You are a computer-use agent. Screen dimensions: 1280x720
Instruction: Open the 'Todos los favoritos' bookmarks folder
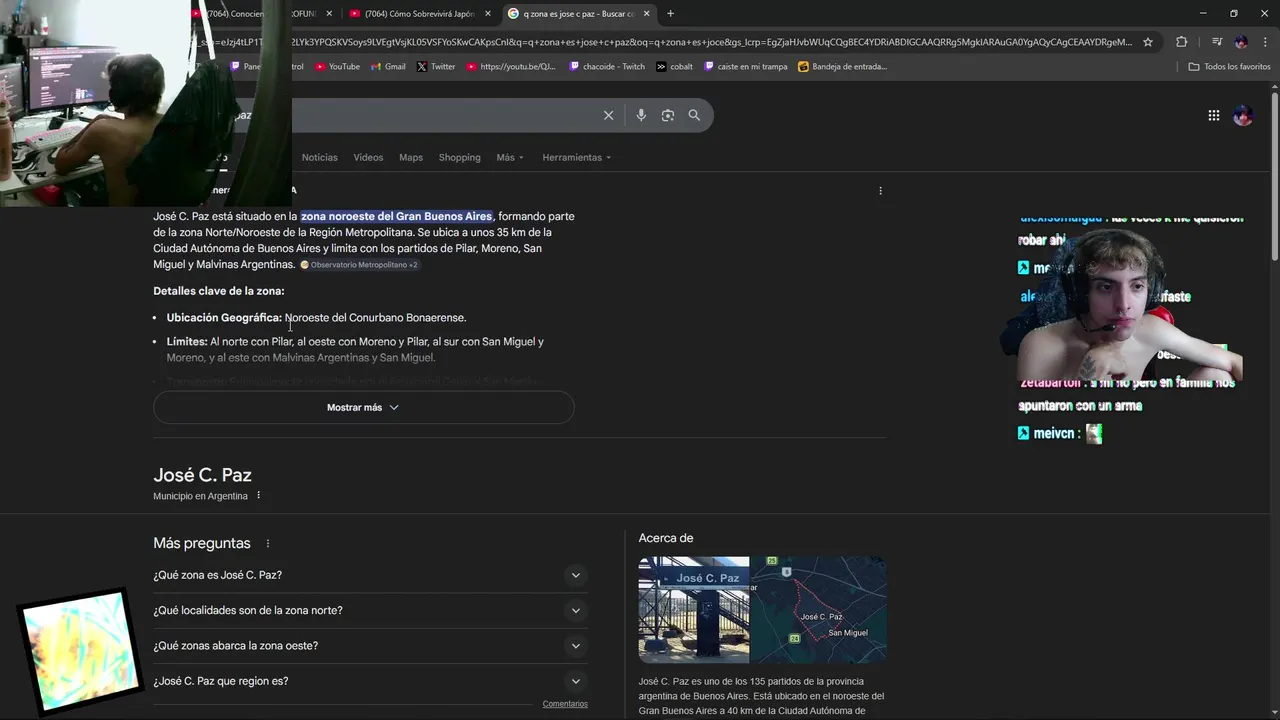[1229, 66]
